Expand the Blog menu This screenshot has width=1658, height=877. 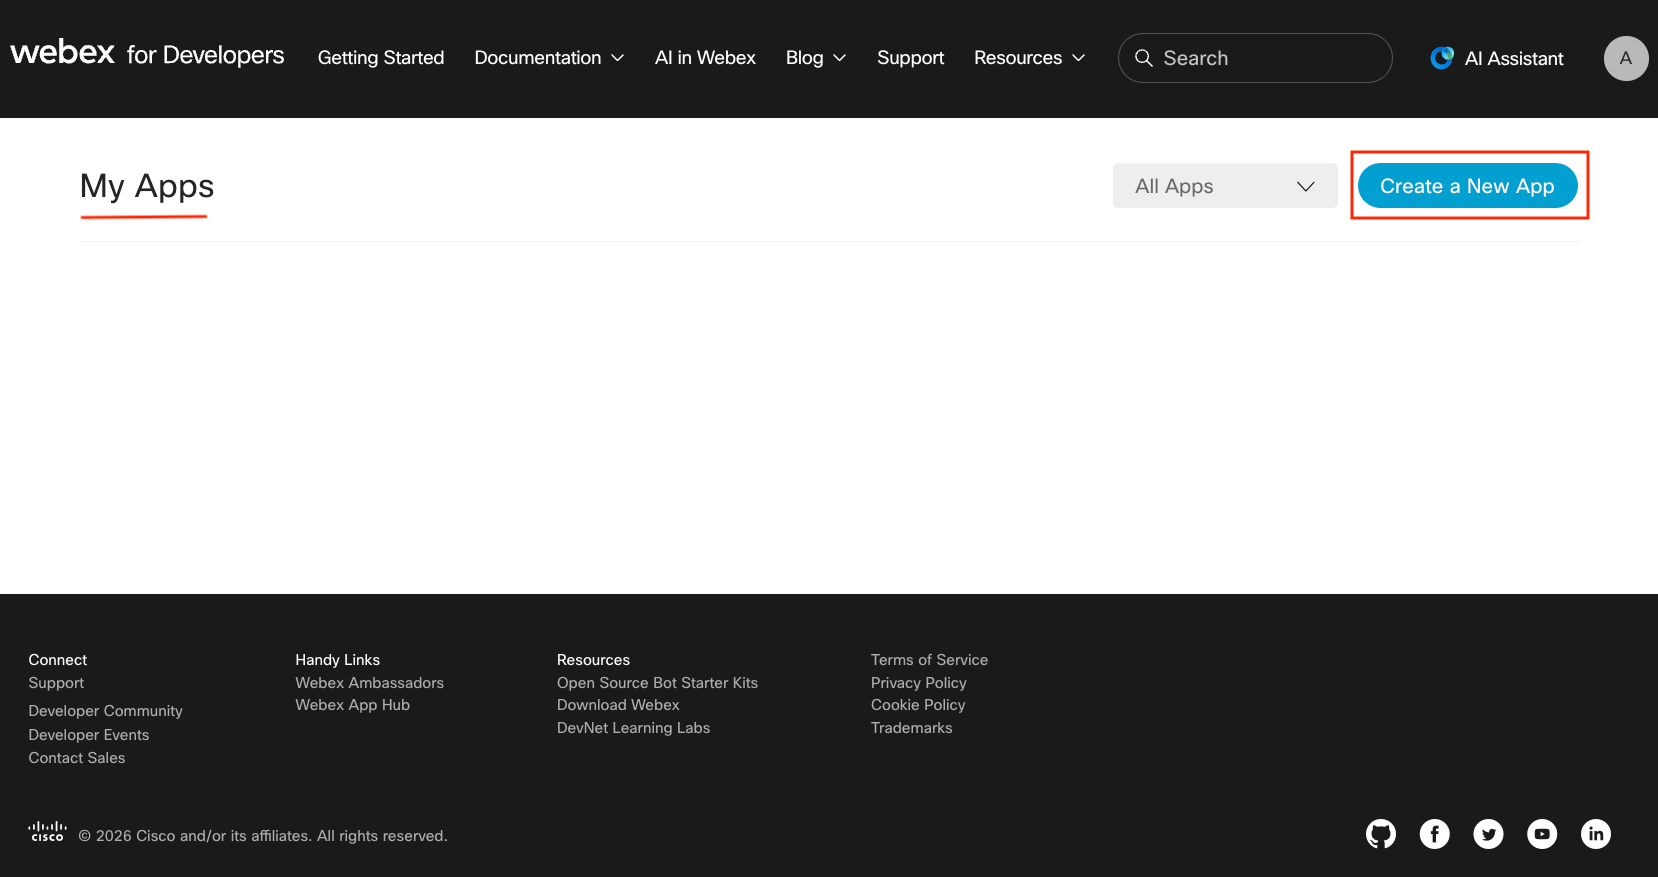pos(816,58)
